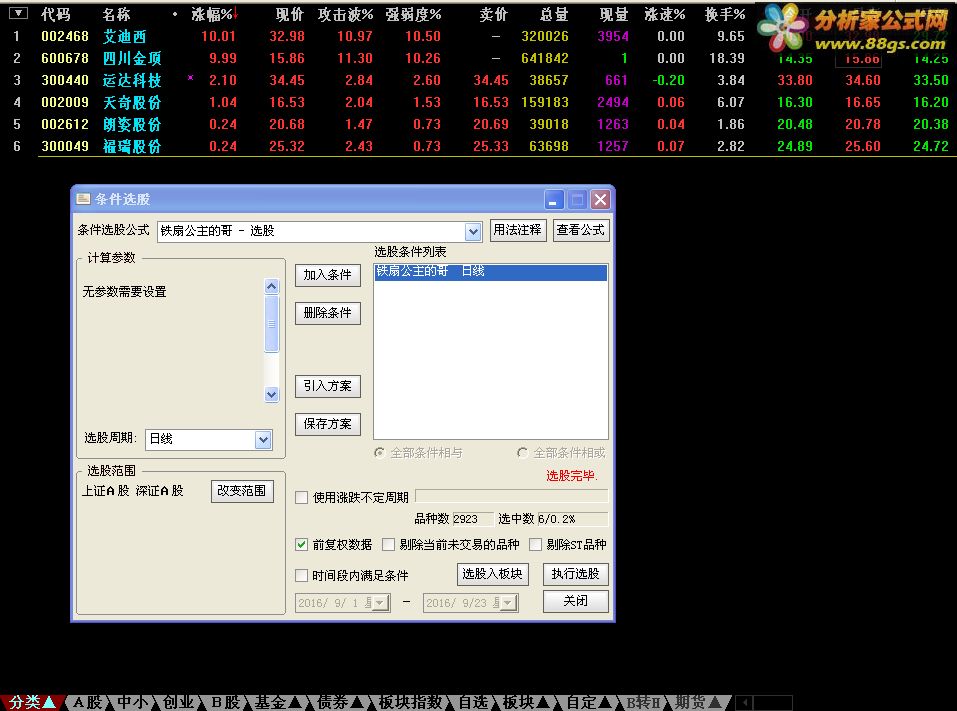Sort by 换手% column header
This screenshot has width=957, height=711.
click(x=724, y=14)
